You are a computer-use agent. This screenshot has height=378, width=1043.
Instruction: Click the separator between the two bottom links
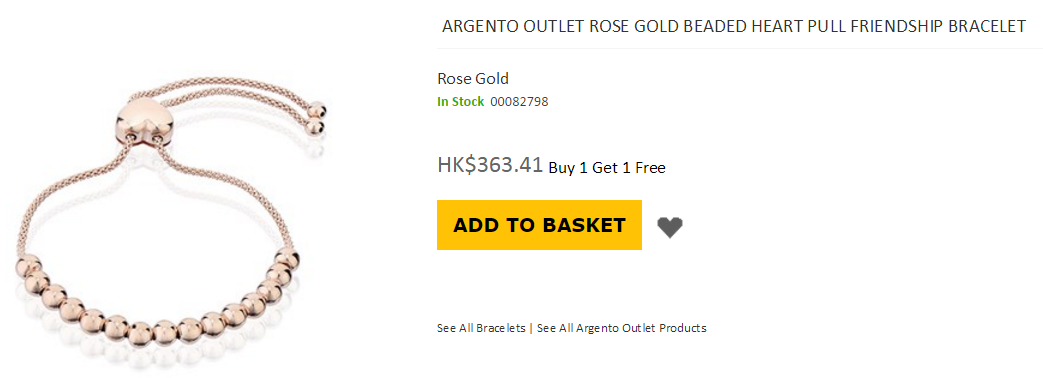pos(531,328)
